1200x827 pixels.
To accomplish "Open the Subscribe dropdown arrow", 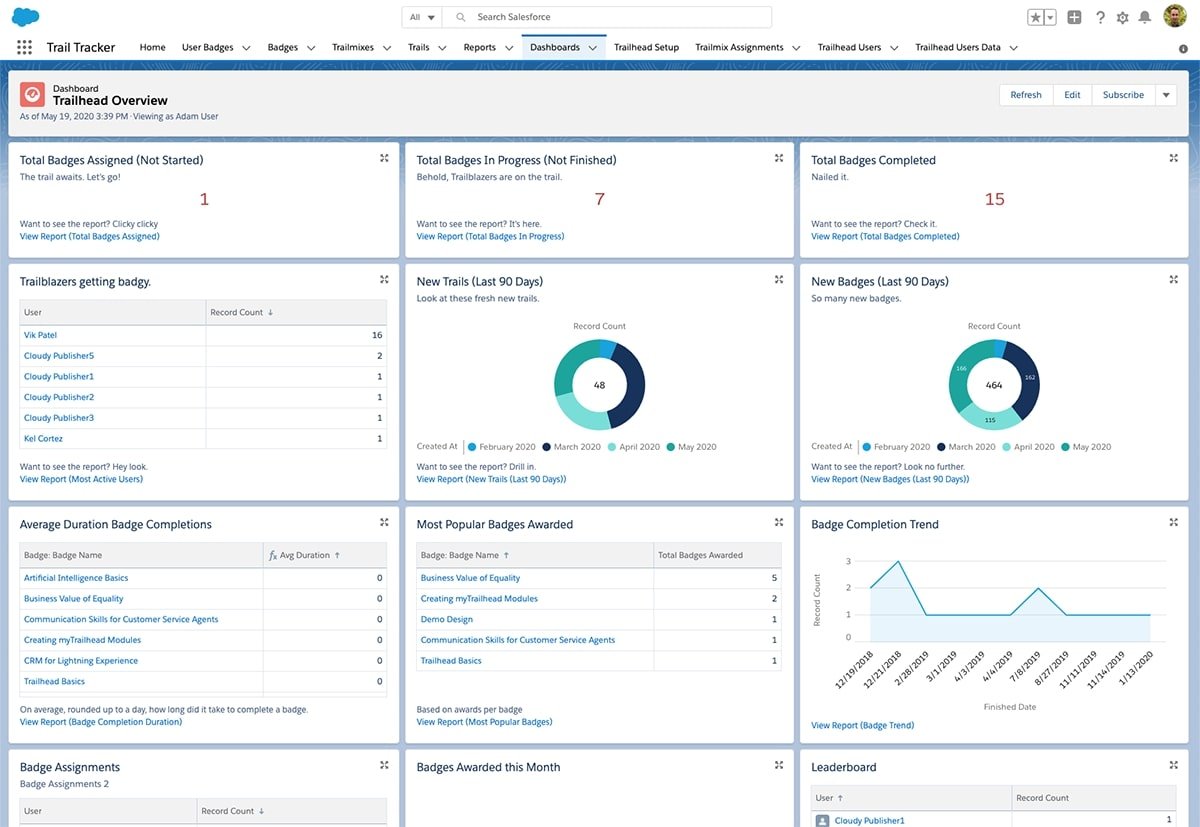I will pos(1165,94).
